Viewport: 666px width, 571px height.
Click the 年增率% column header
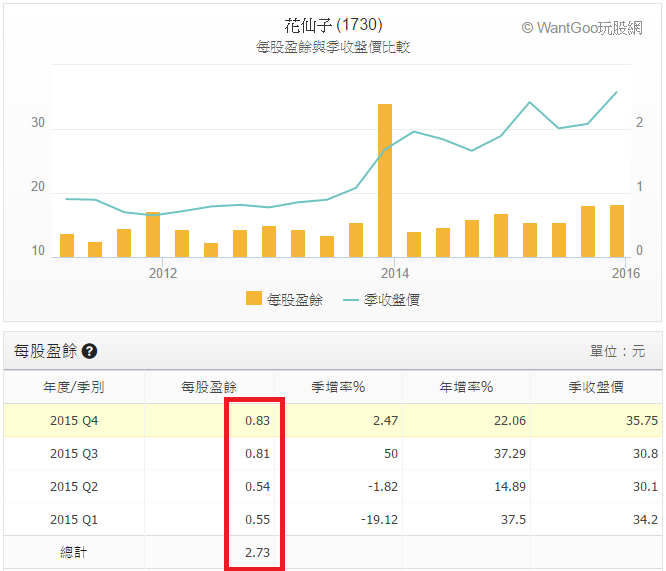[466, 387]
